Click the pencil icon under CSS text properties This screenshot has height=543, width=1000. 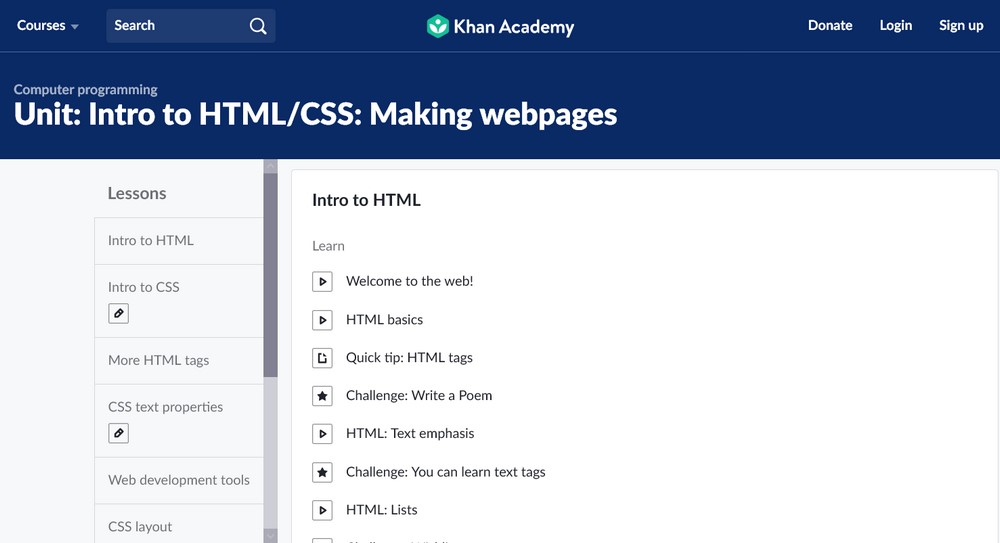point(119,433)
